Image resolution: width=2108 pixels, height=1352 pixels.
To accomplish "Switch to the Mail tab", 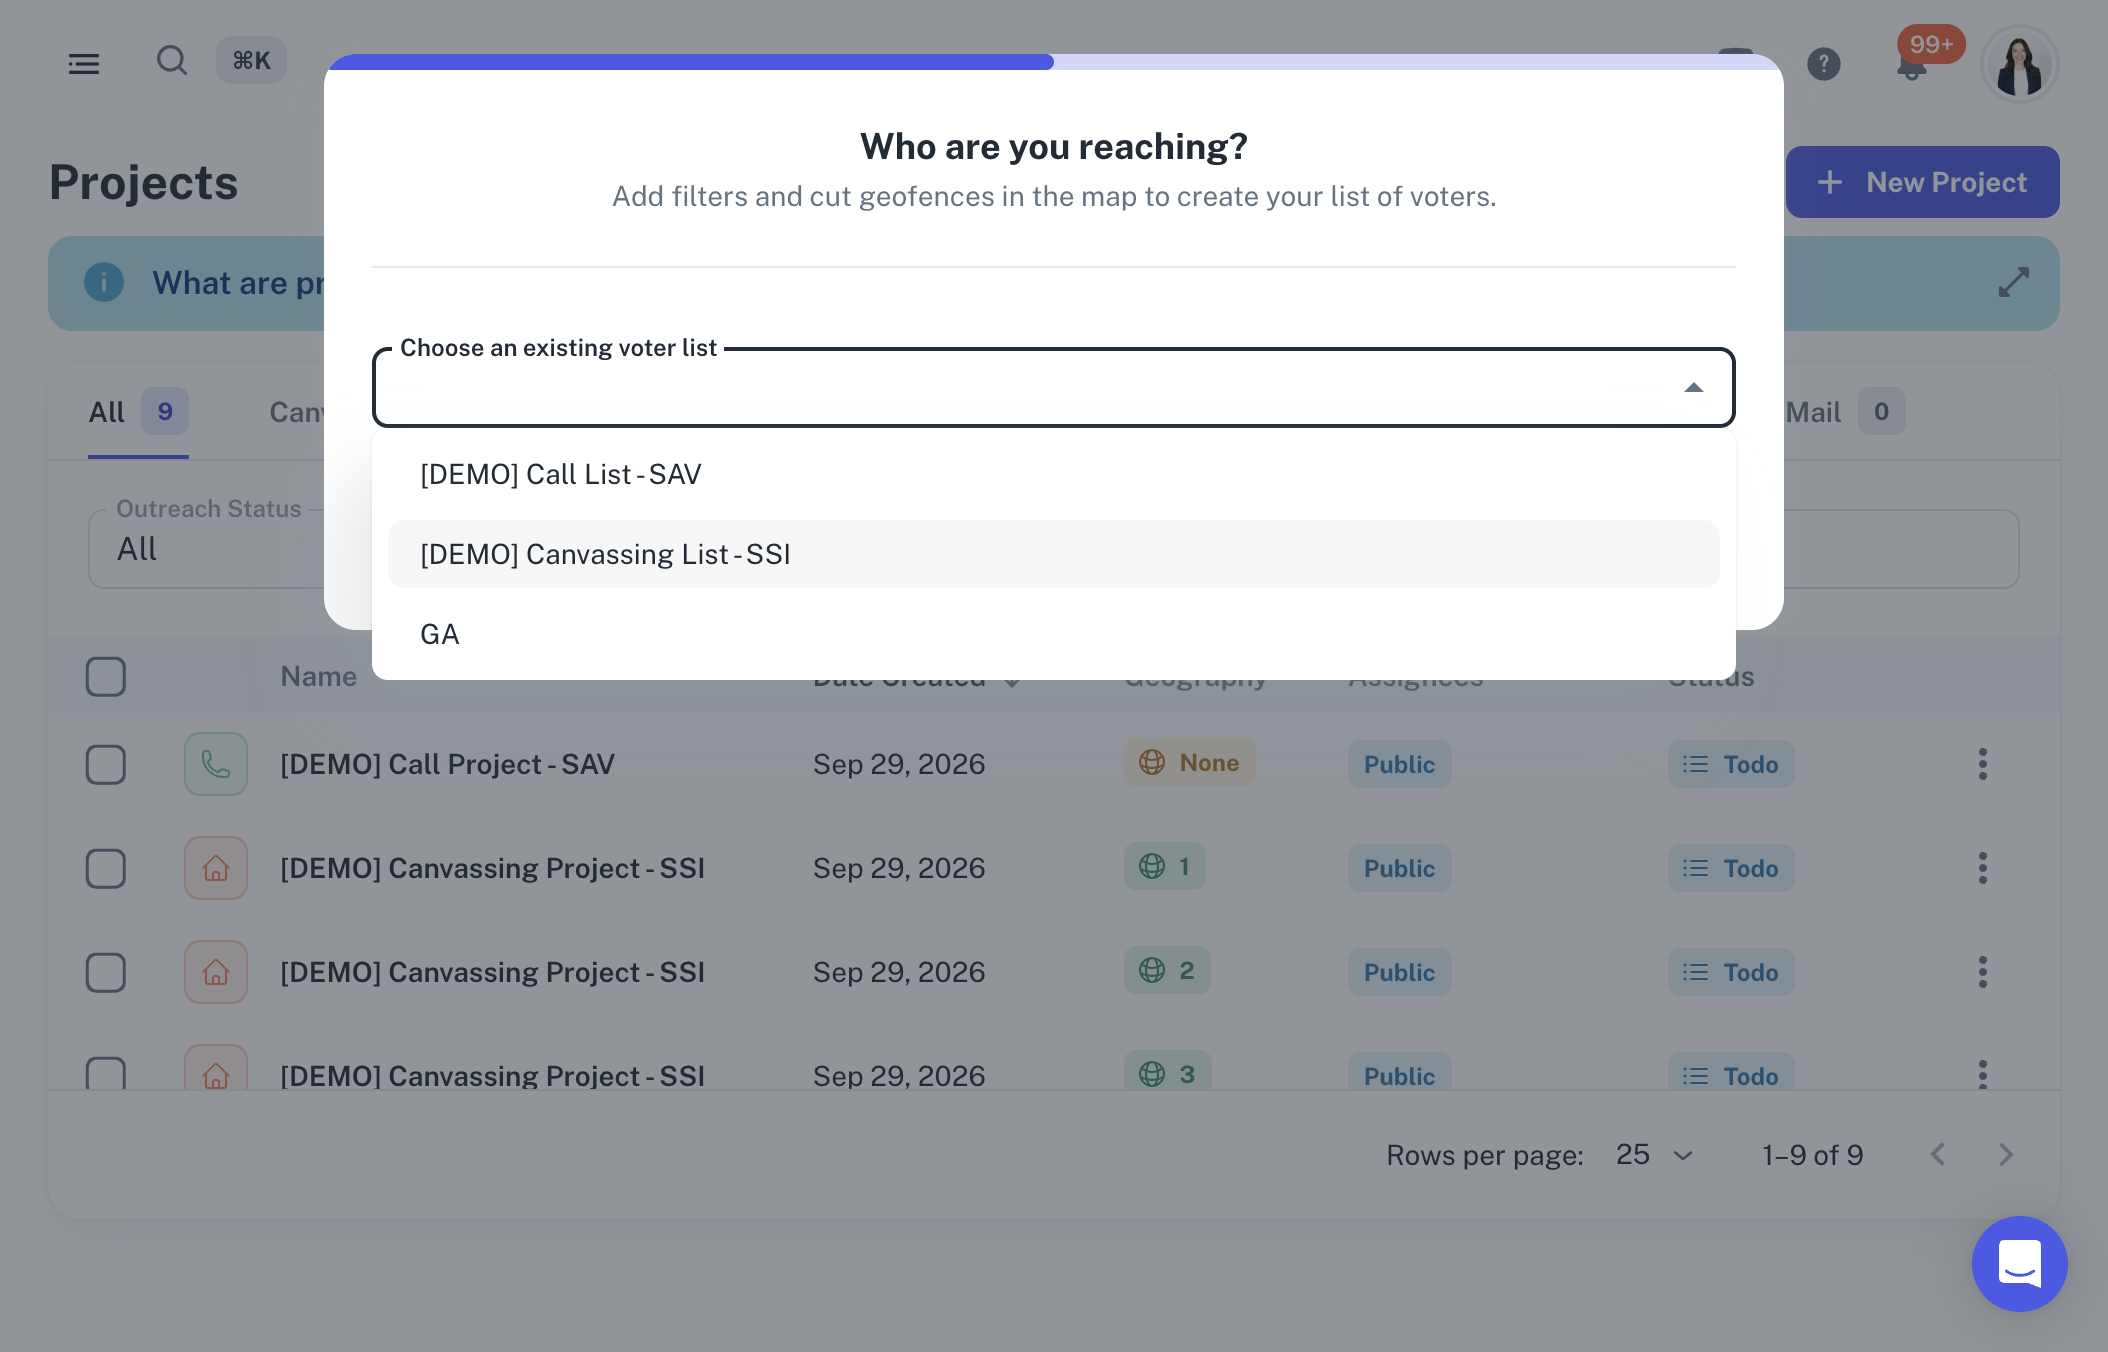I will [x=1844, y=412].
